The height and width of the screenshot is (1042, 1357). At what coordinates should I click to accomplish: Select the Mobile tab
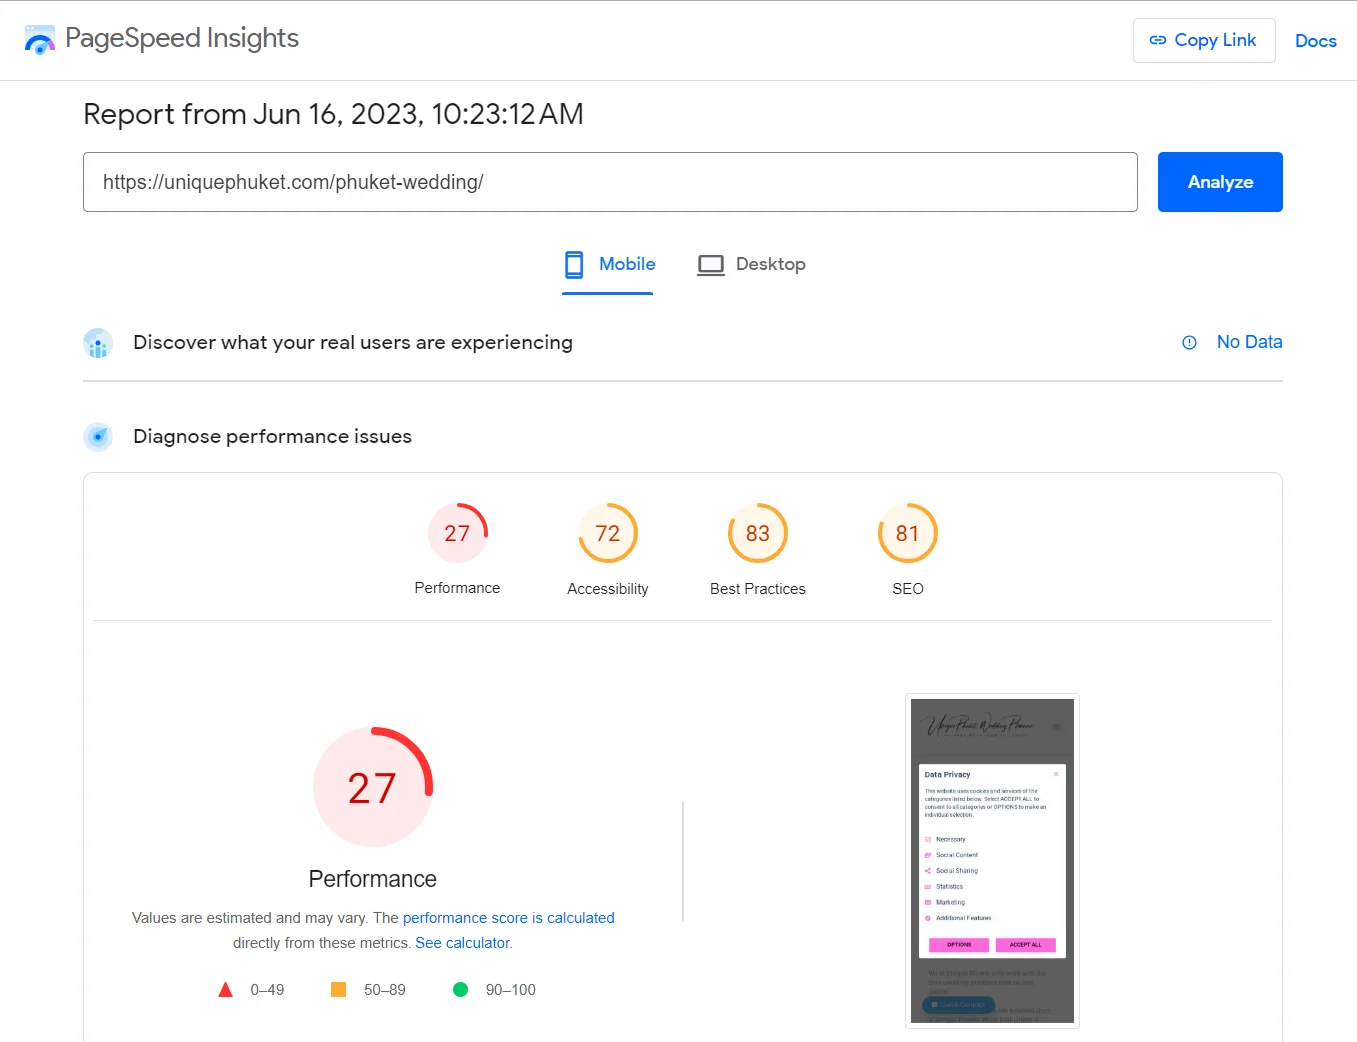[x=608, y=265]
